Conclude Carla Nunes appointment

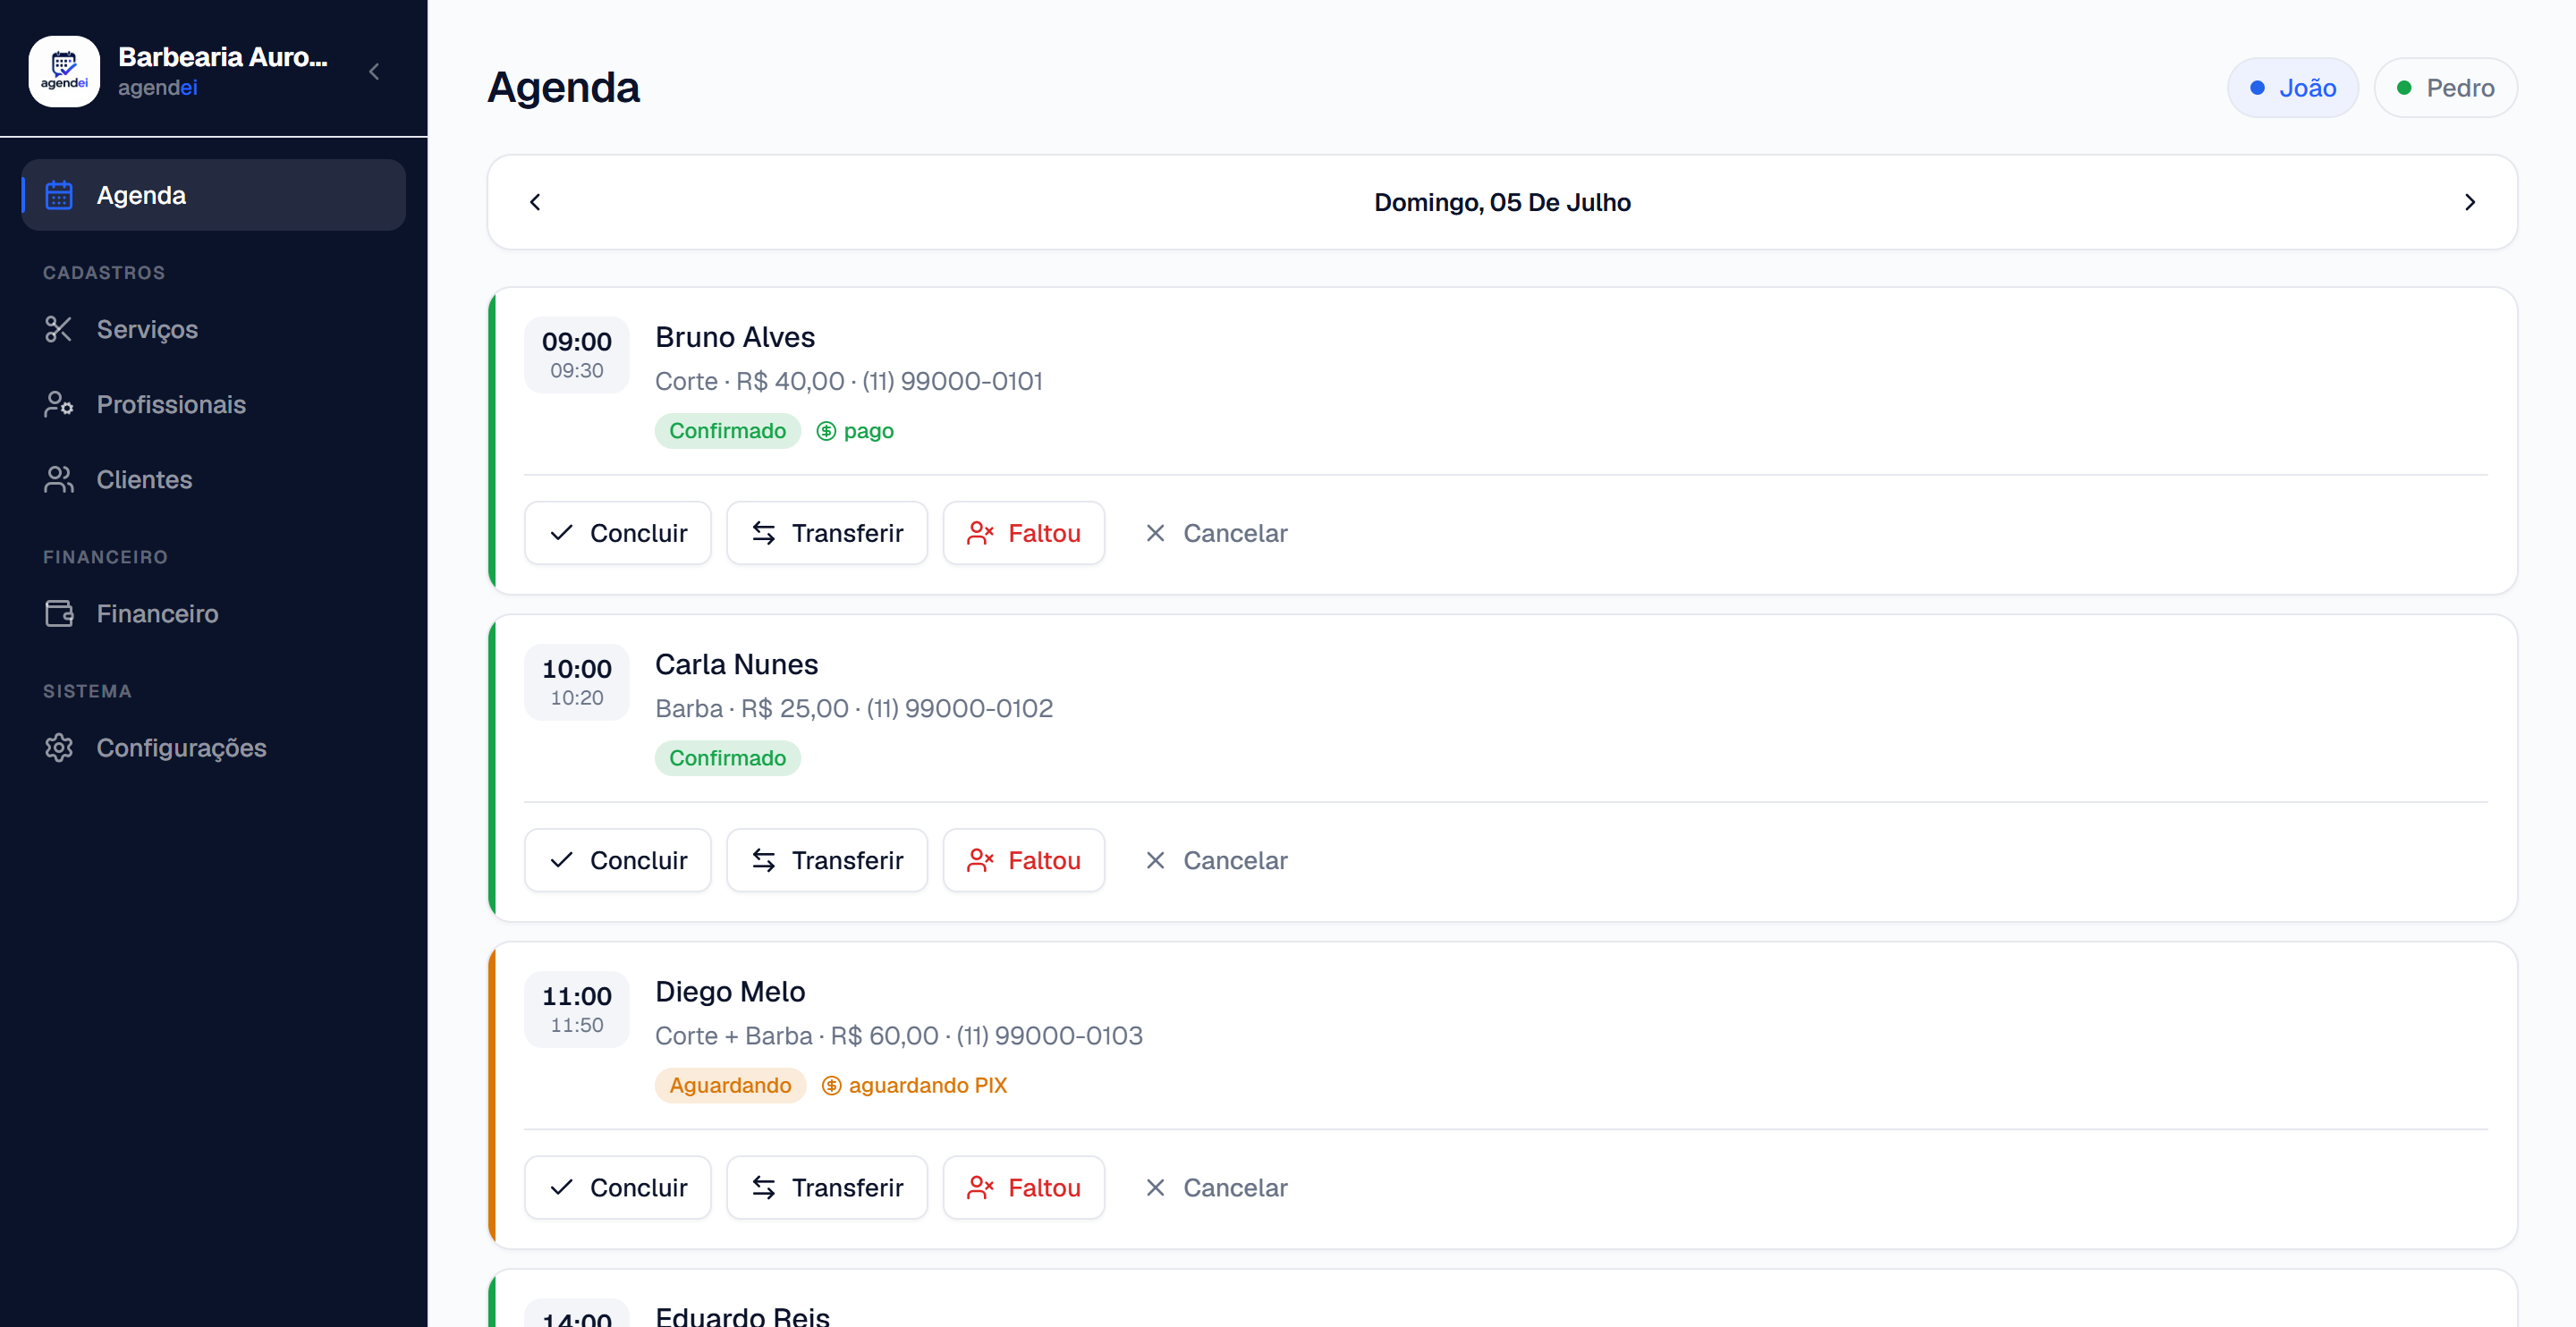(x=618, y=860)
